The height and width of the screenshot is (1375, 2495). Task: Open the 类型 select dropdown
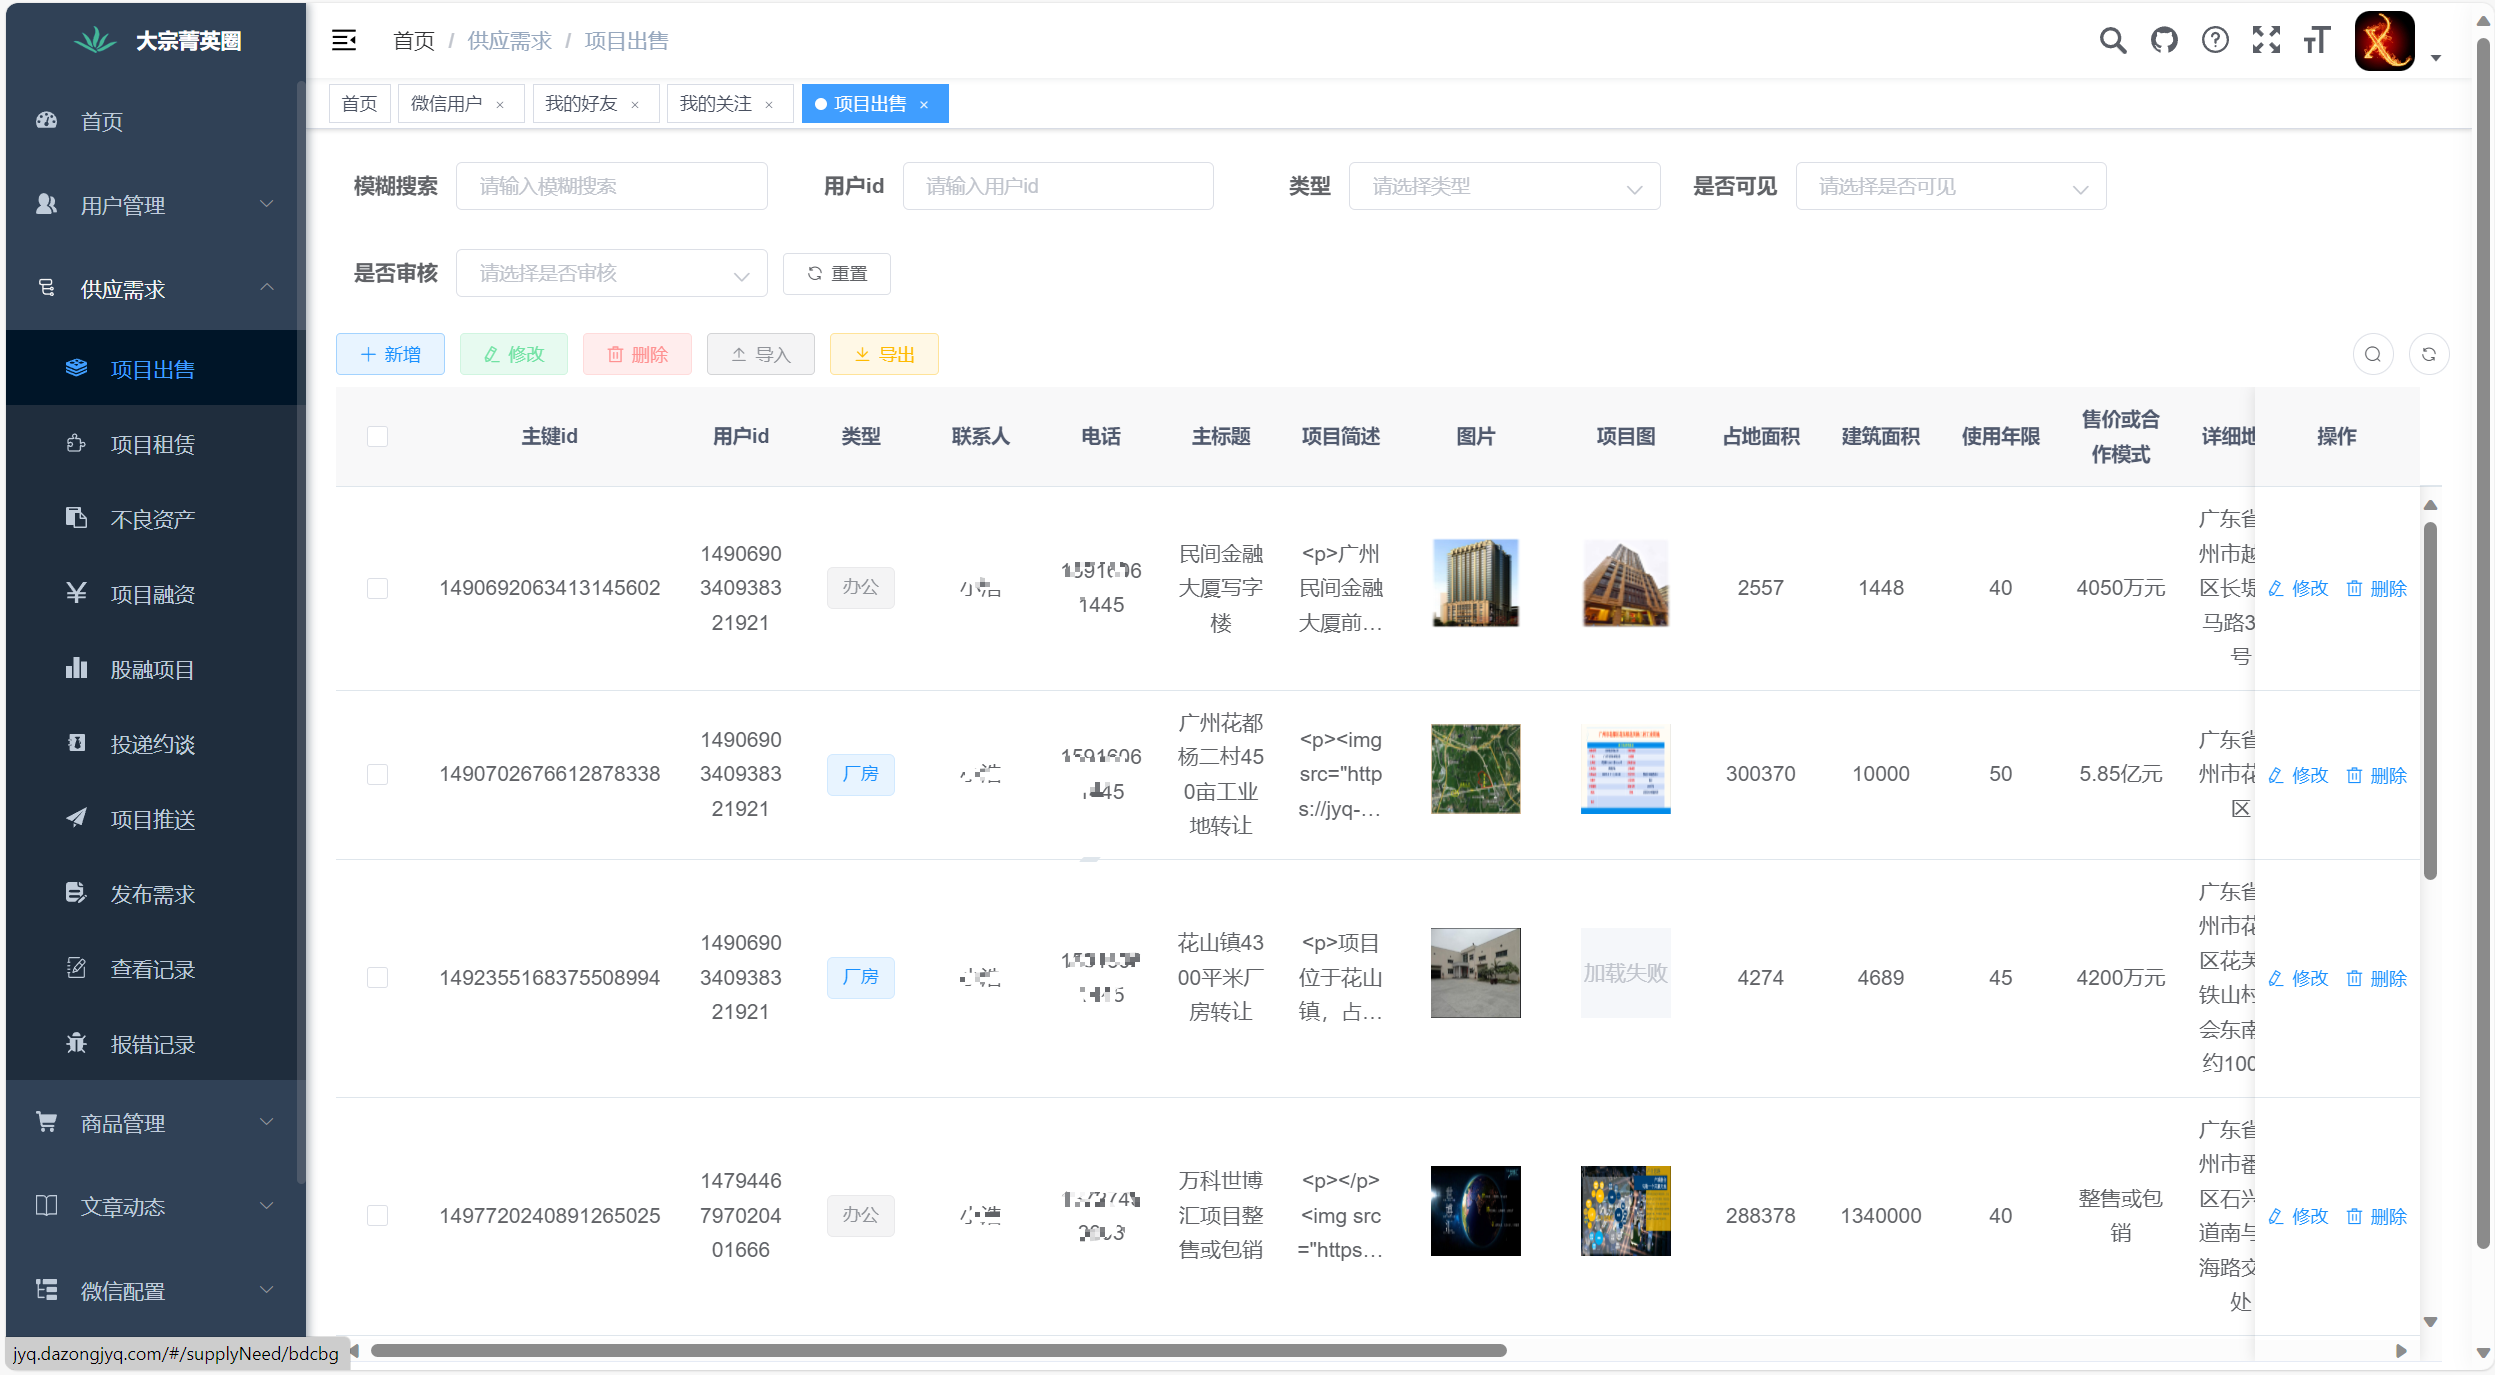point(1504,186)
